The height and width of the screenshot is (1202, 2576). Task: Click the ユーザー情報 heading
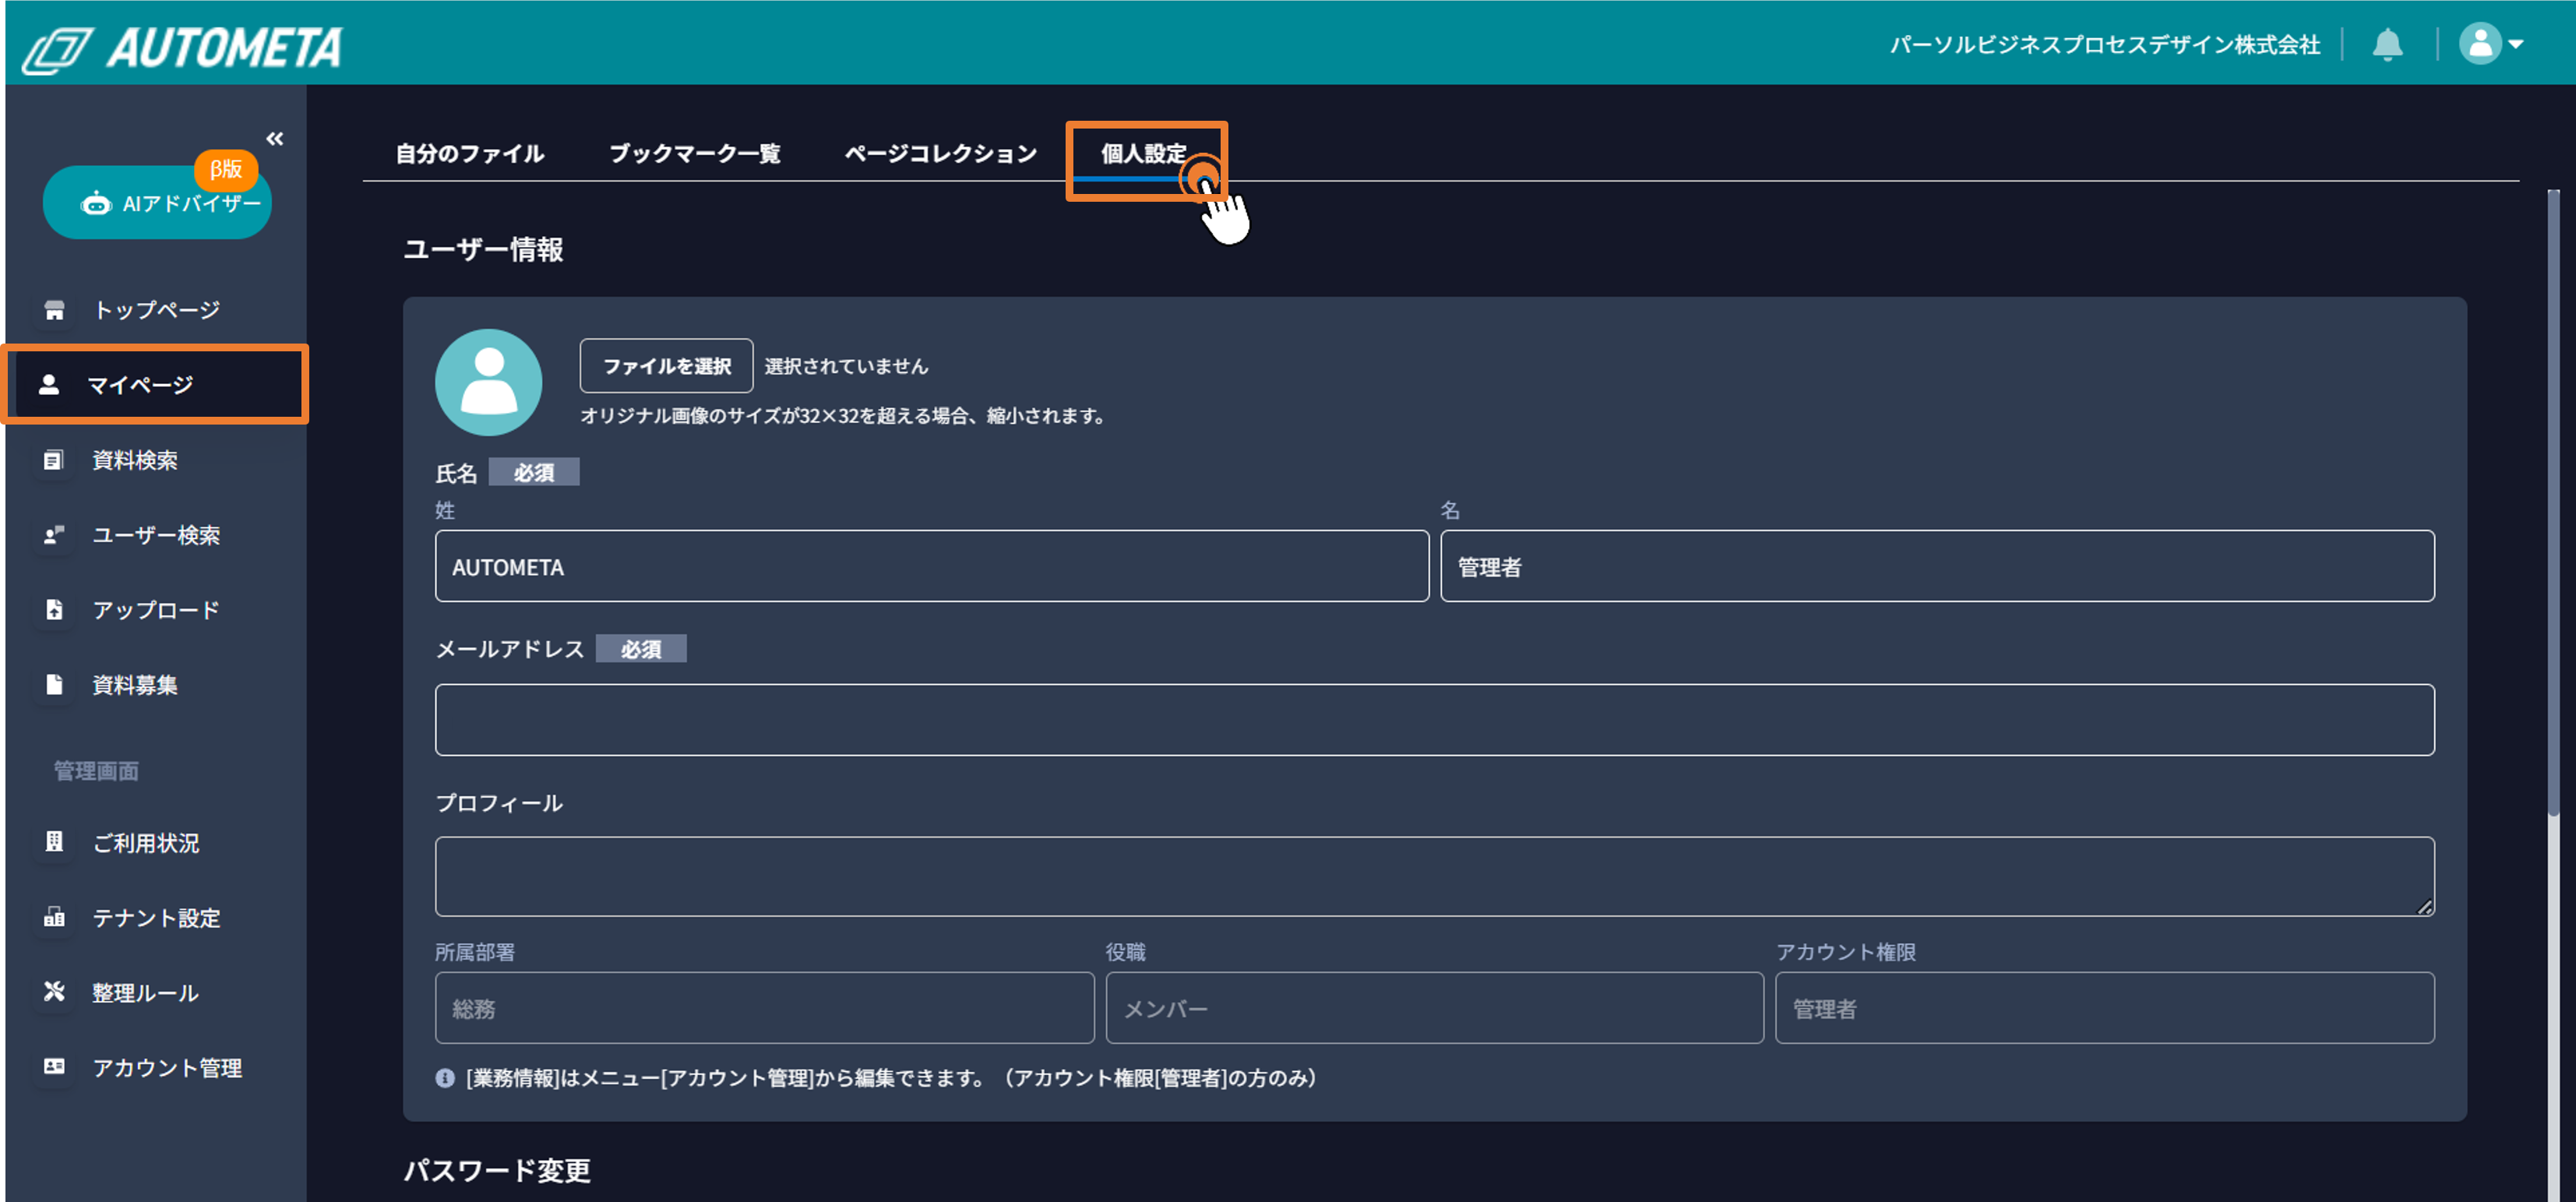click(483, 250)
